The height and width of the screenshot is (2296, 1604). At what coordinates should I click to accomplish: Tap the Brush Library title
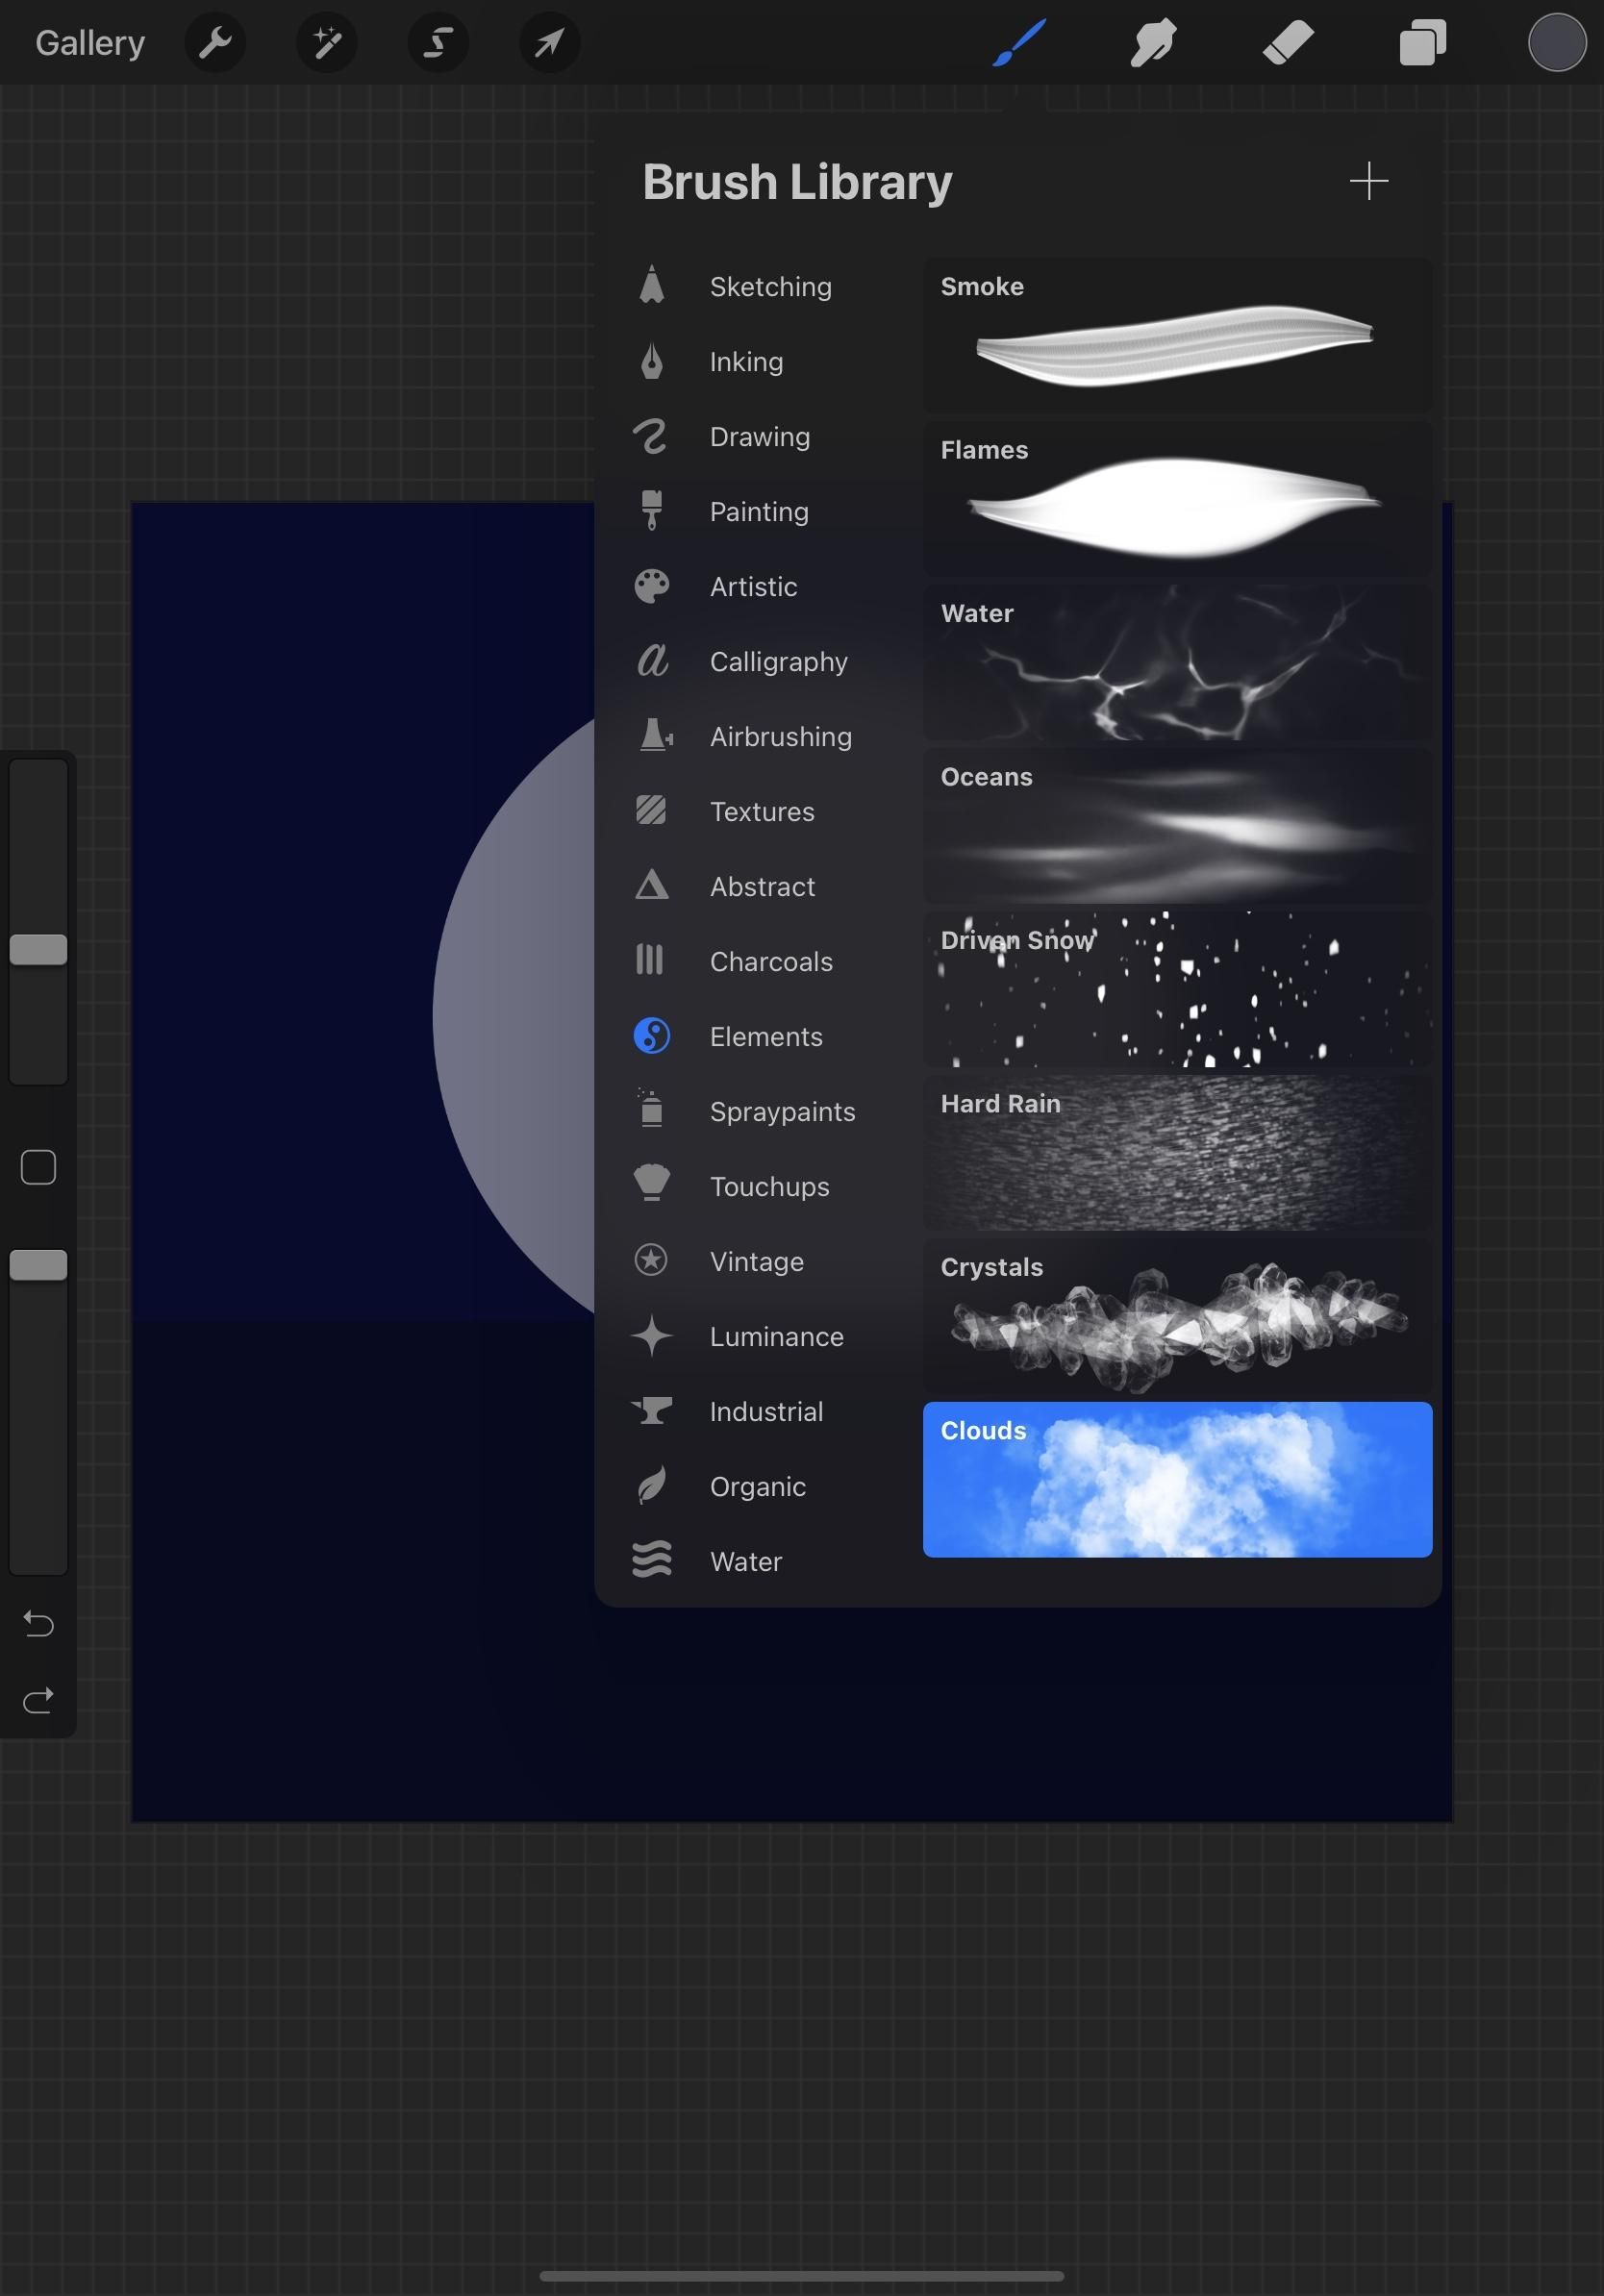coord(797,183)
